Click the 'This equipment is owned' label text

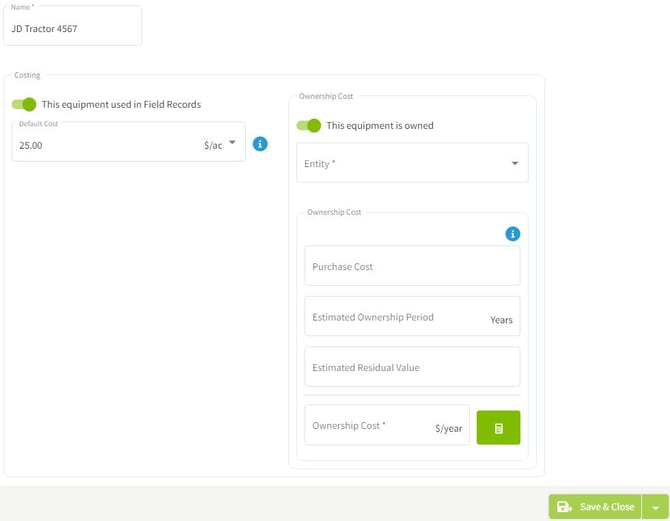380,126
